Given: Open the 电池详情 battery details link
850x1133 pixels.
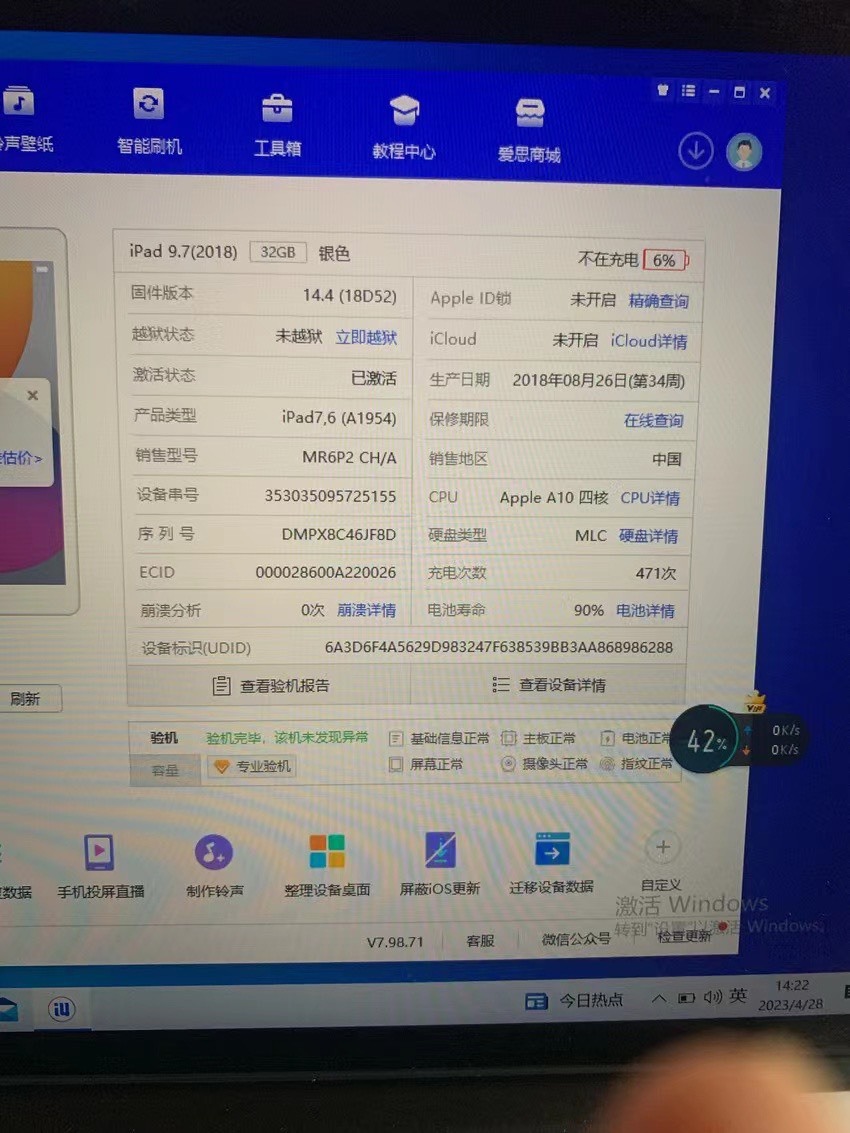Looking at the screenshot, I should [x=645, y=611].
